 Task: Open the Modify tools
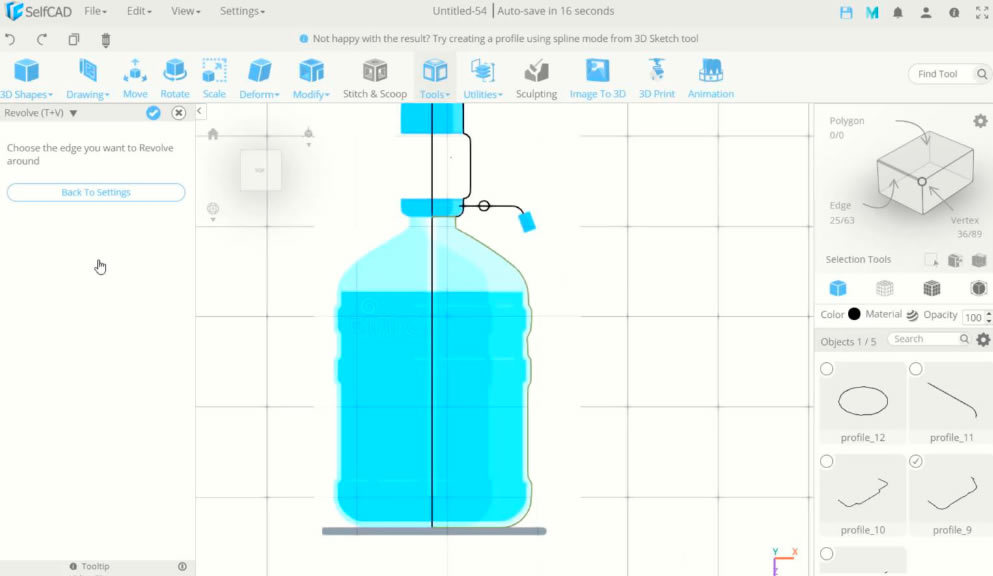click(311, 78)
